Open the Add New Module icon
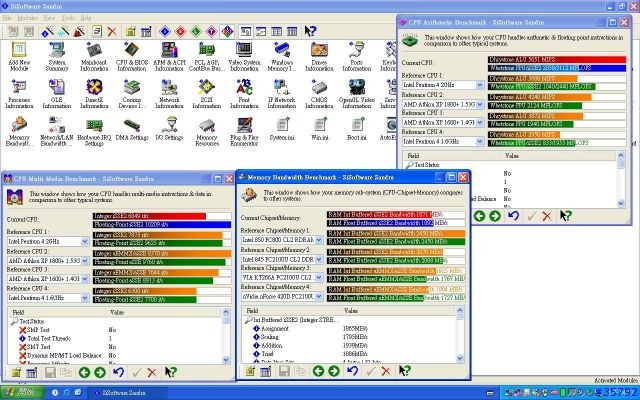This screenshot has width=640, height=400. [x=19, y=56]
